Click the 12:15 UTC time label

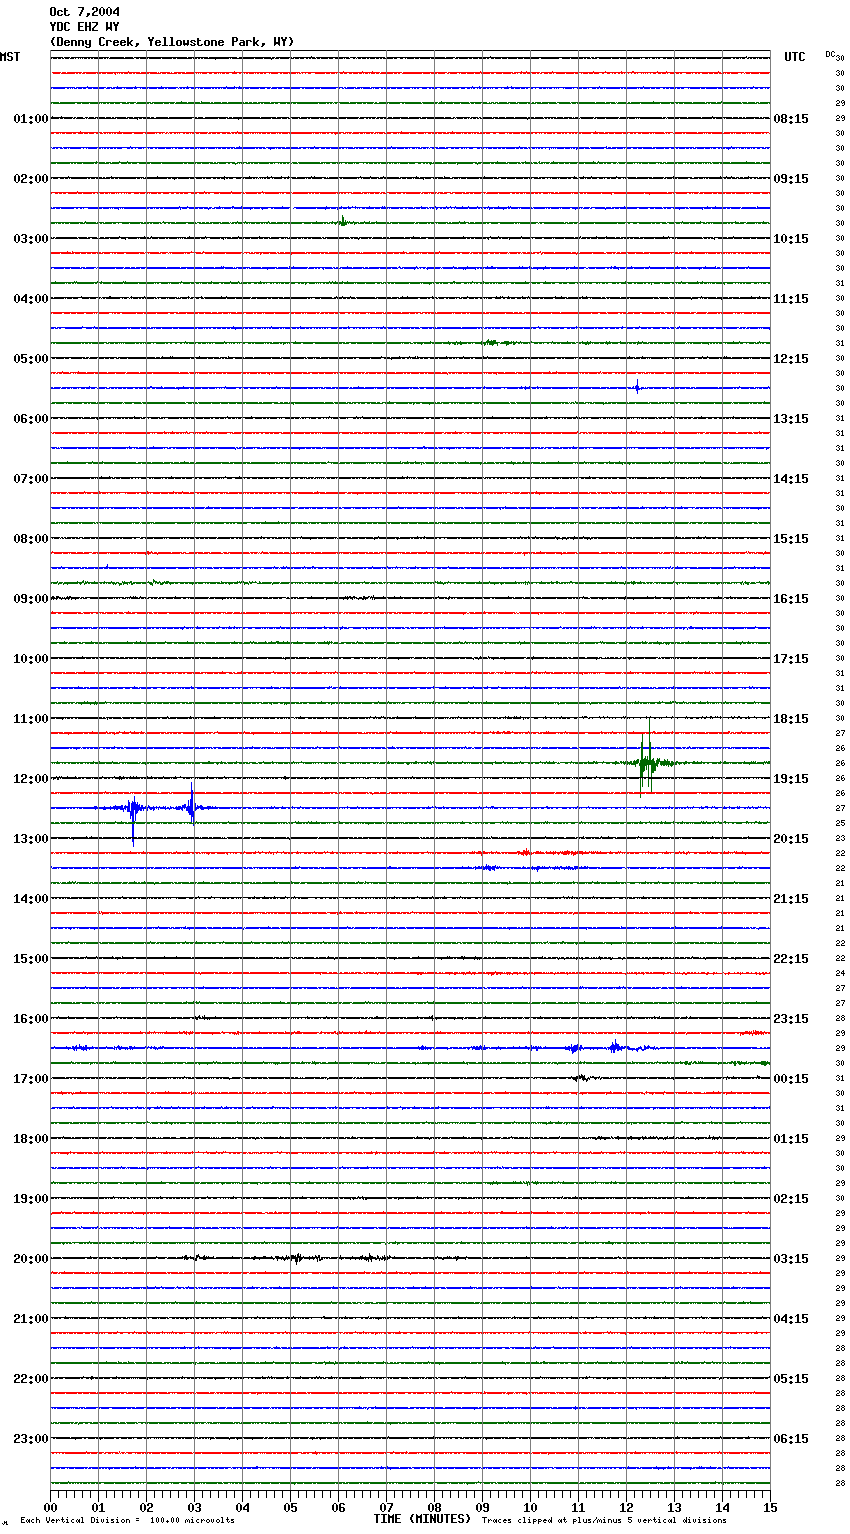tap(791, 359)
